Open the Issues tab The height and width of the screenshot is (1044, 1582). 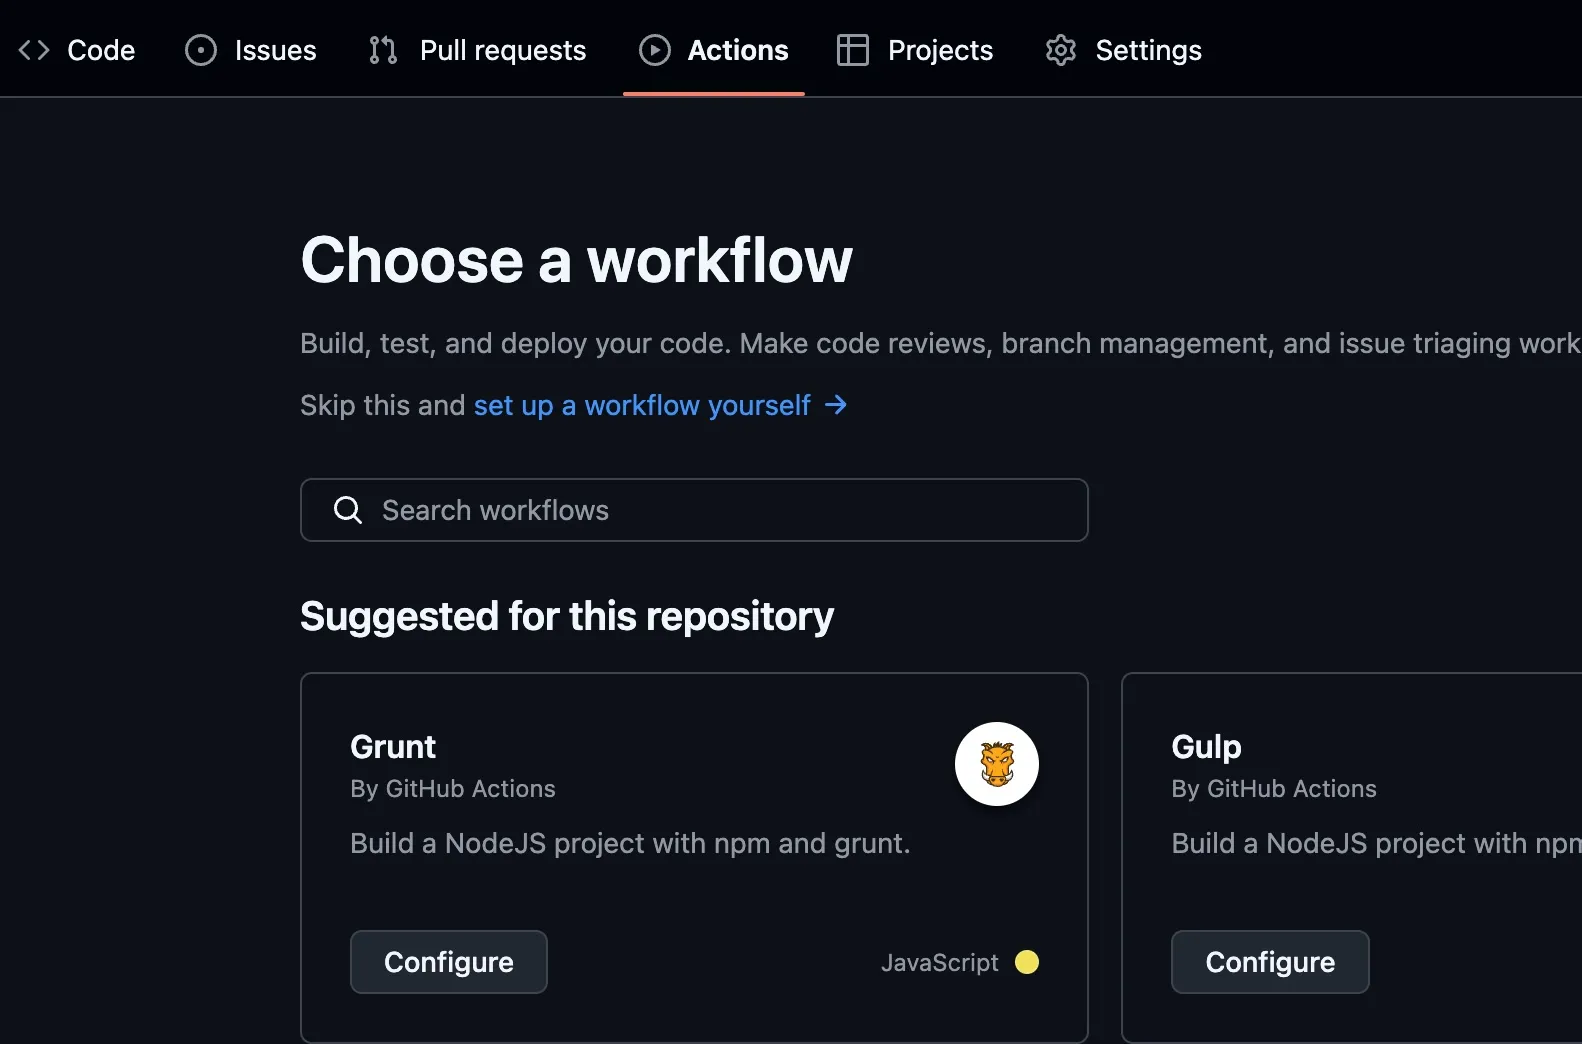(251, 50)
